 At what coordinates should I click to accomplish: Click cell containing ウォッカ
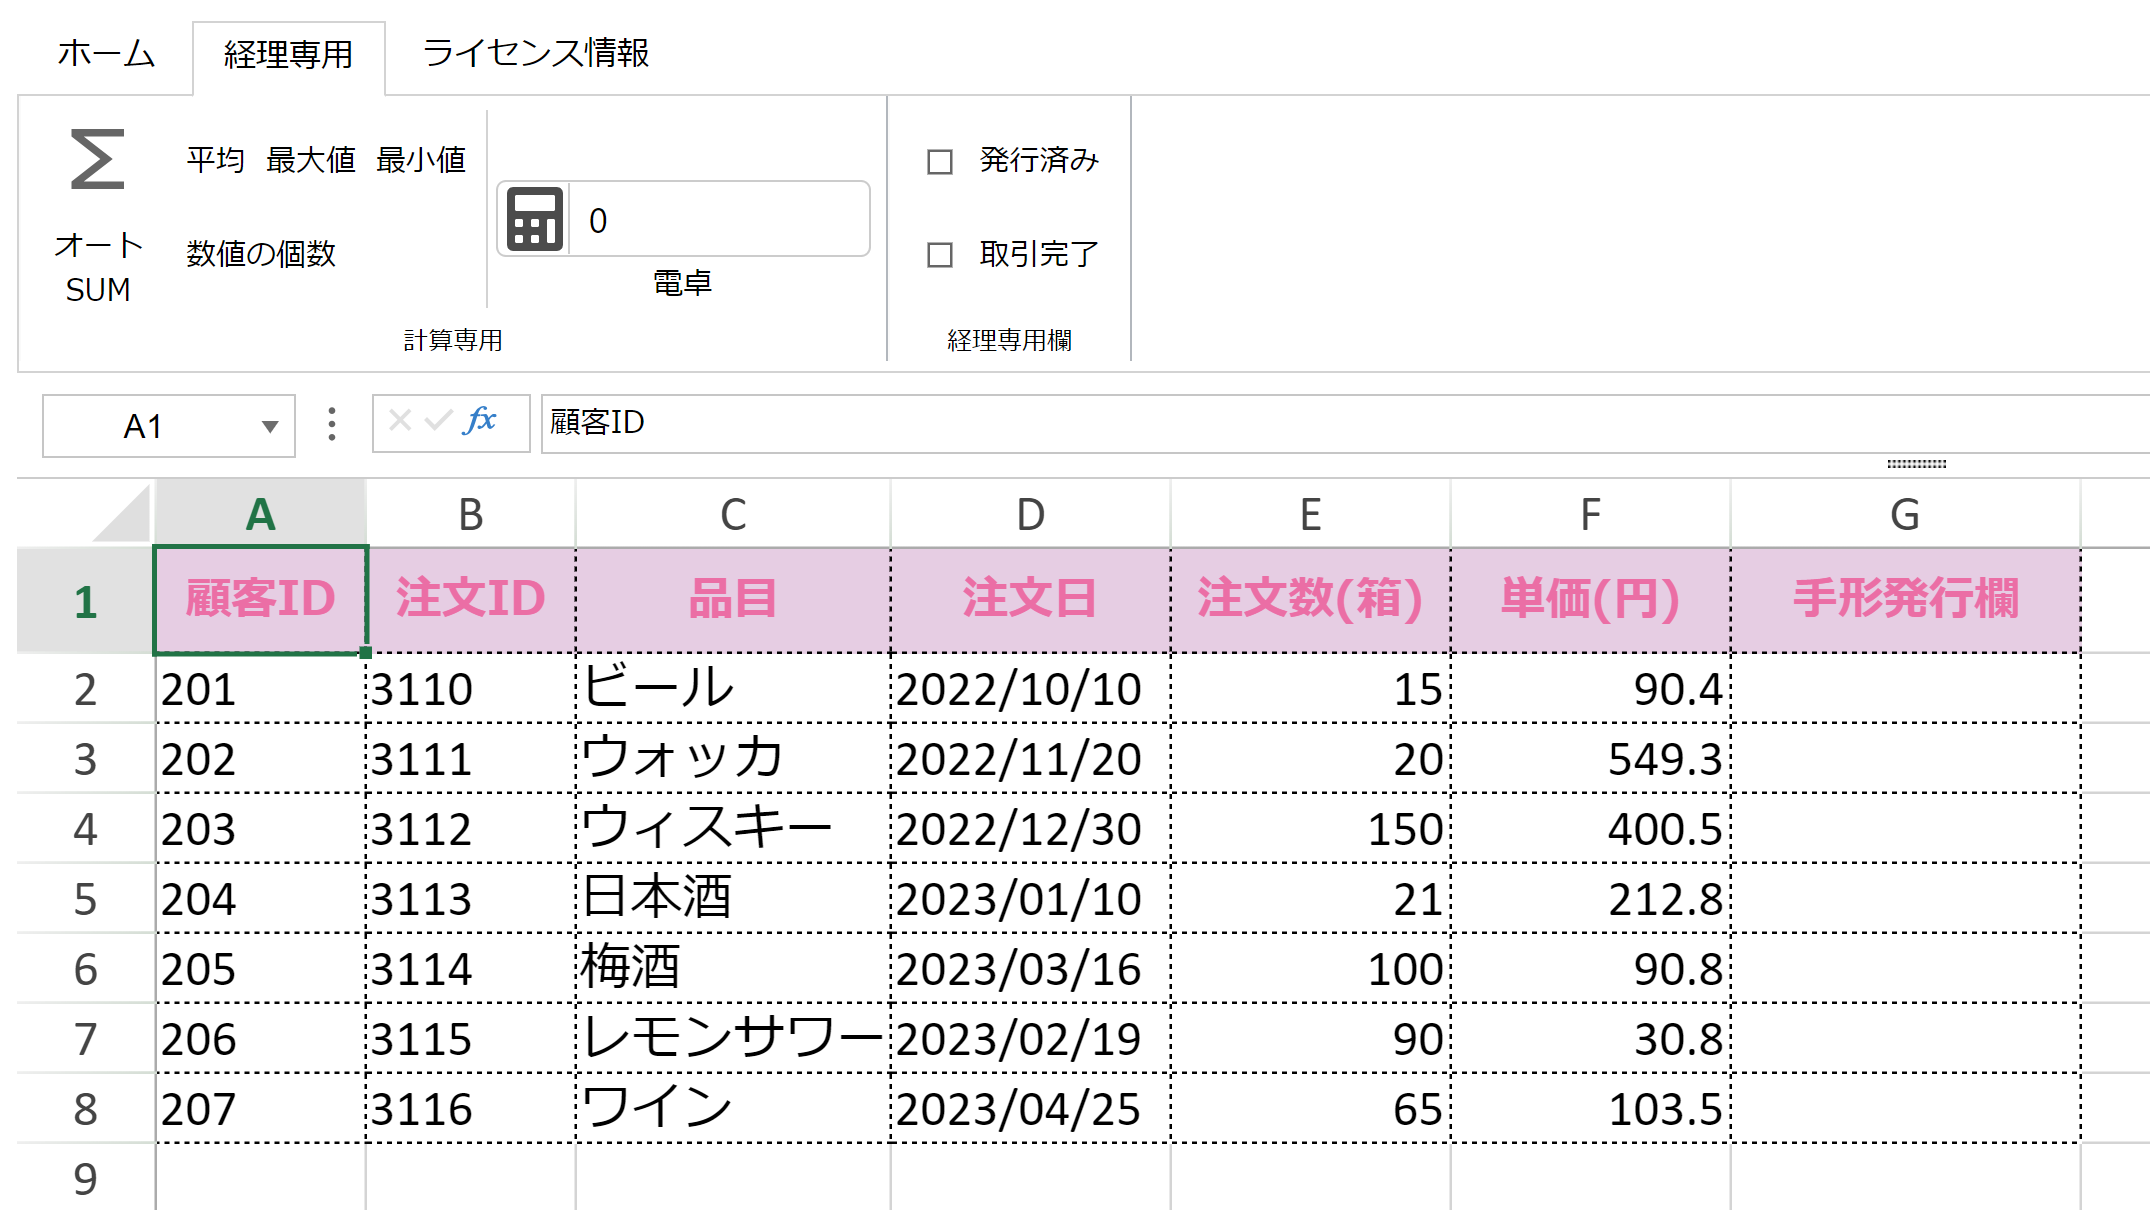pos(733,759)
